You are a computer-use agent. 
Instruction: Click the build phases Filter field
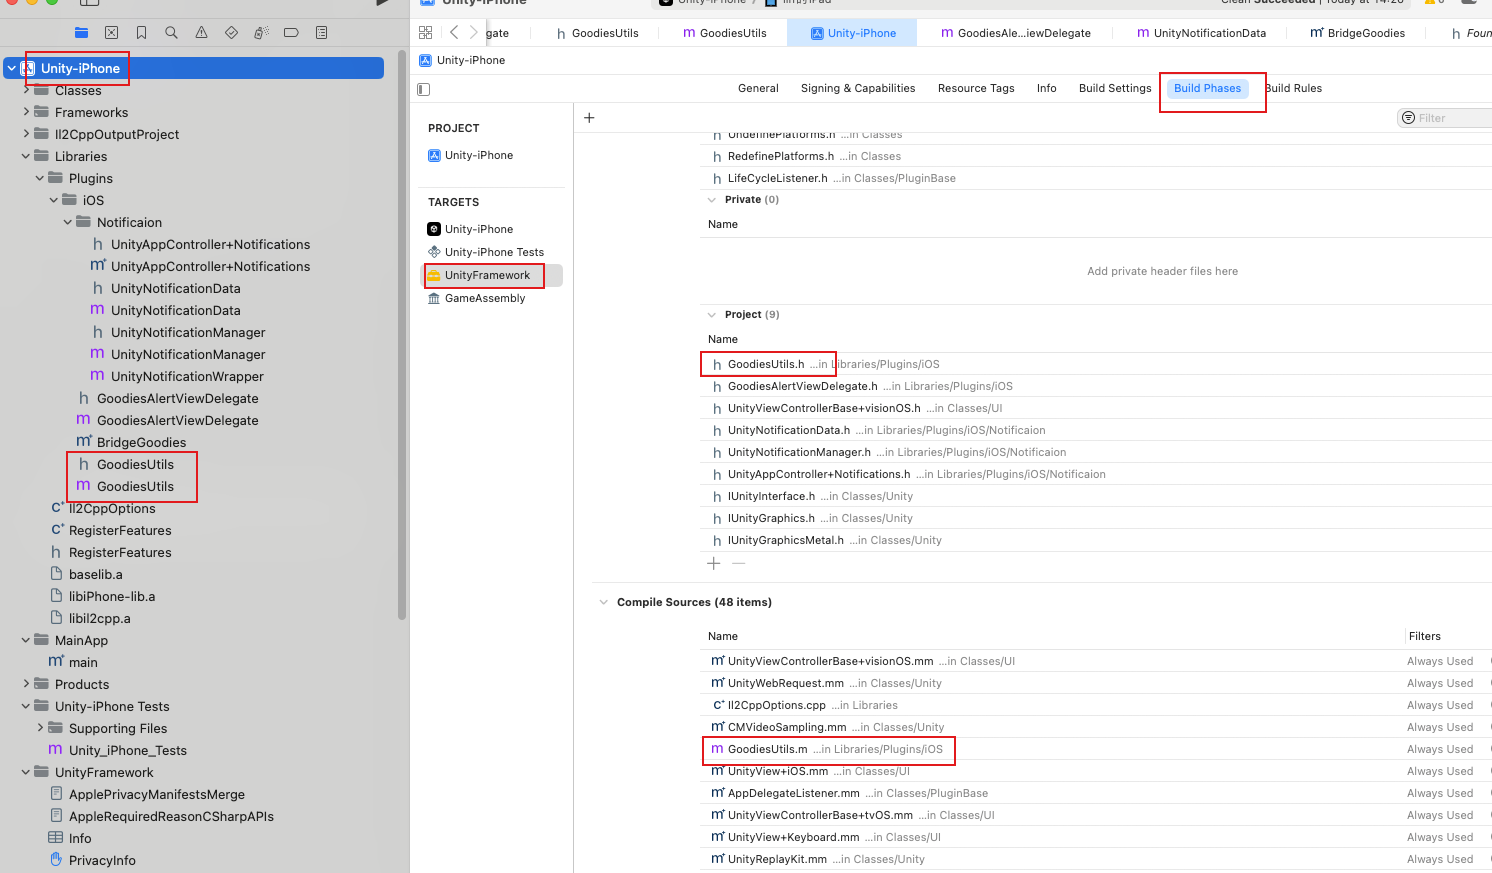[1446, 118]
